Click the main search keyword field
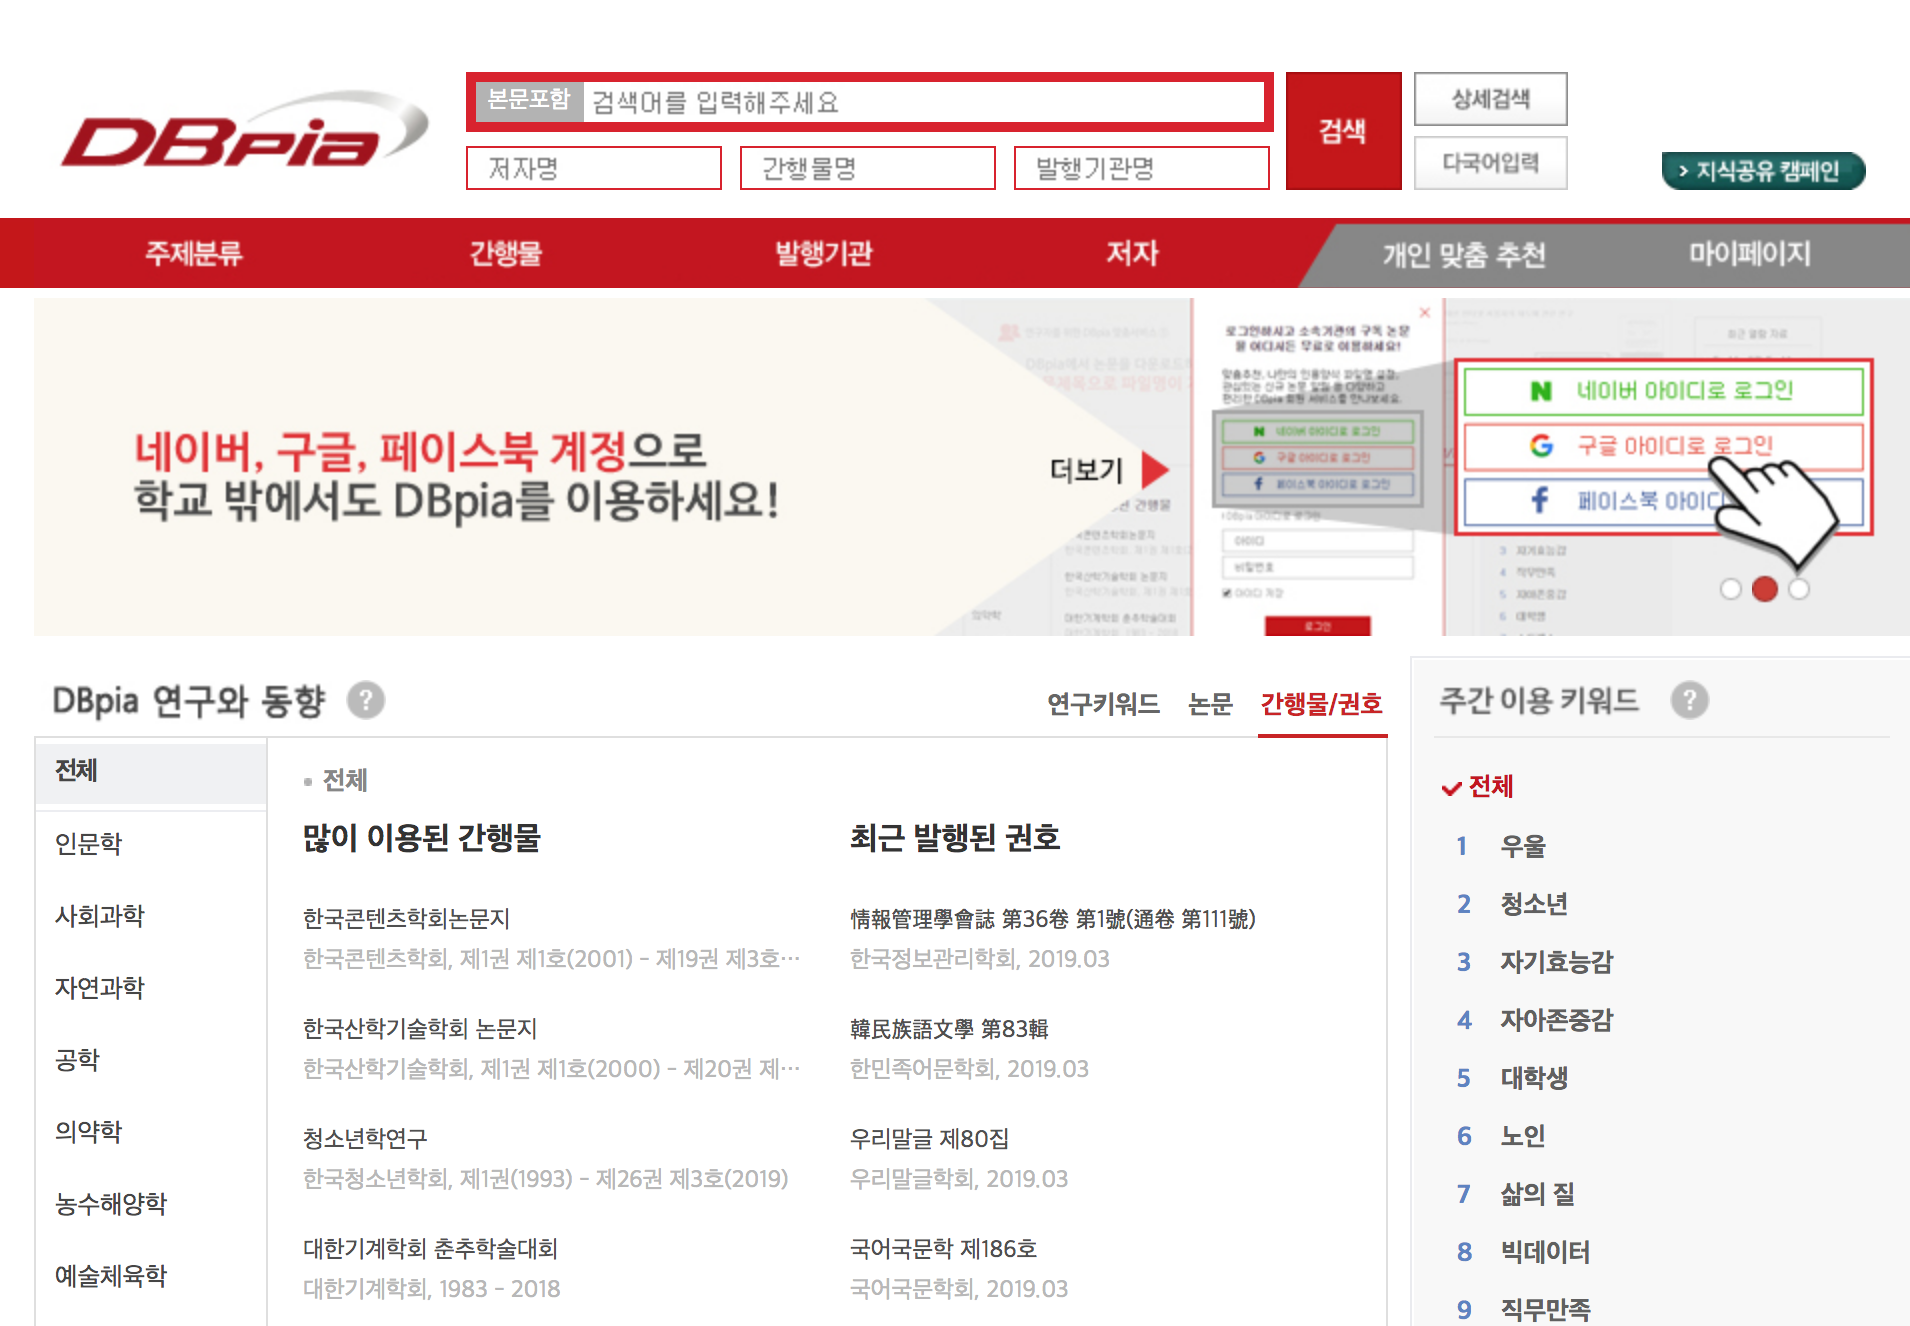Screen dimensions: 1910x1326 click(923, 101)
